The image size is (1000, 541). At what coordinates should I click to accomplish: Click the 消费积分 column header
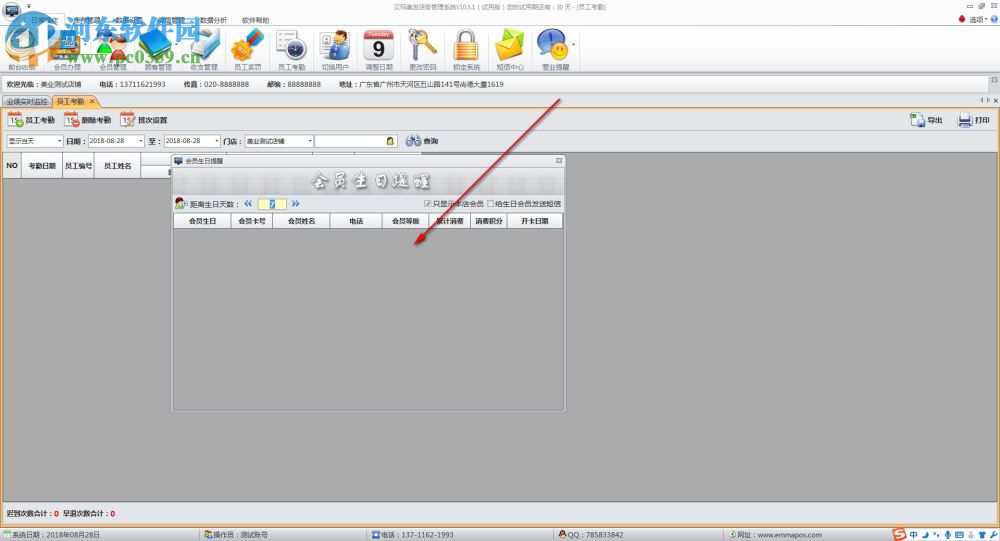(489, 221)
